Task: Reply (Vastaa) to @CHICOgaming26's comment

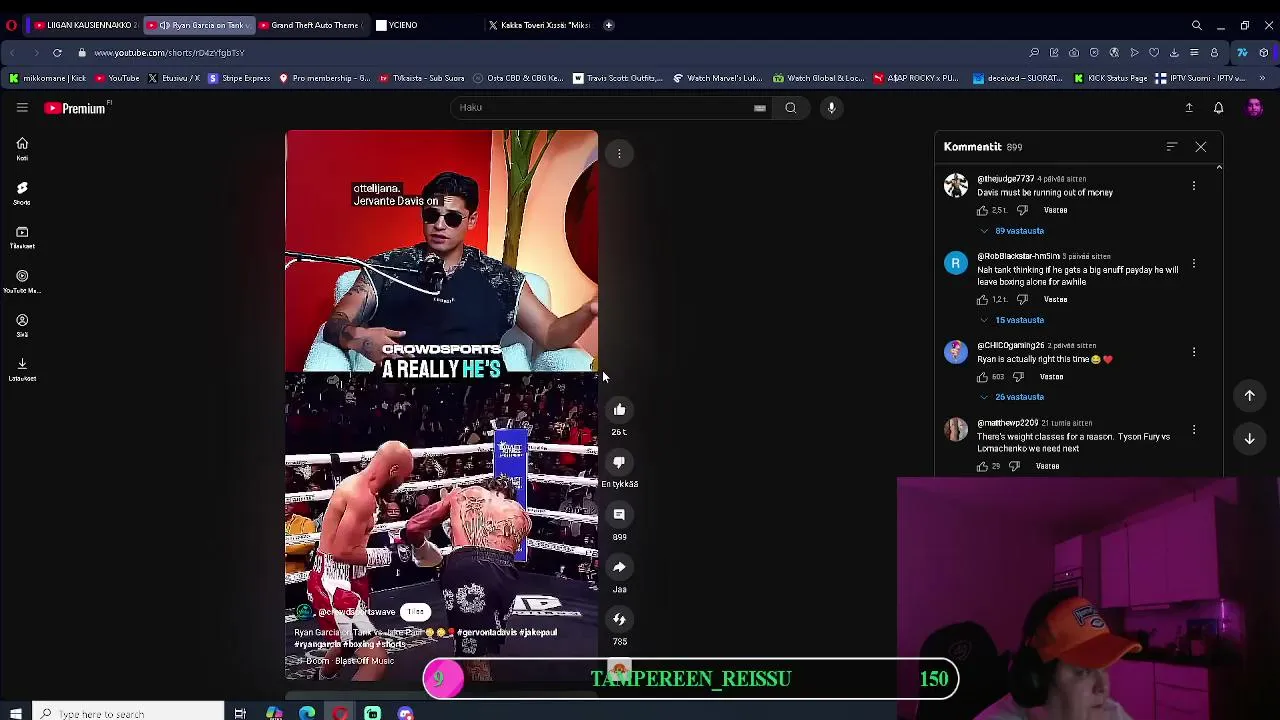Action: point(1052,377)
